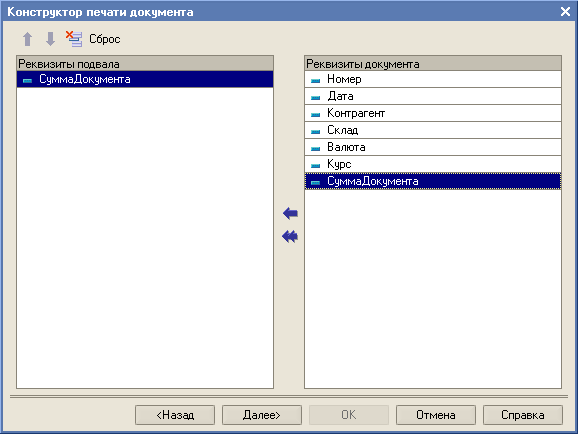
Task: Click the icon beside Контрагент row
Action: point(316,114)
